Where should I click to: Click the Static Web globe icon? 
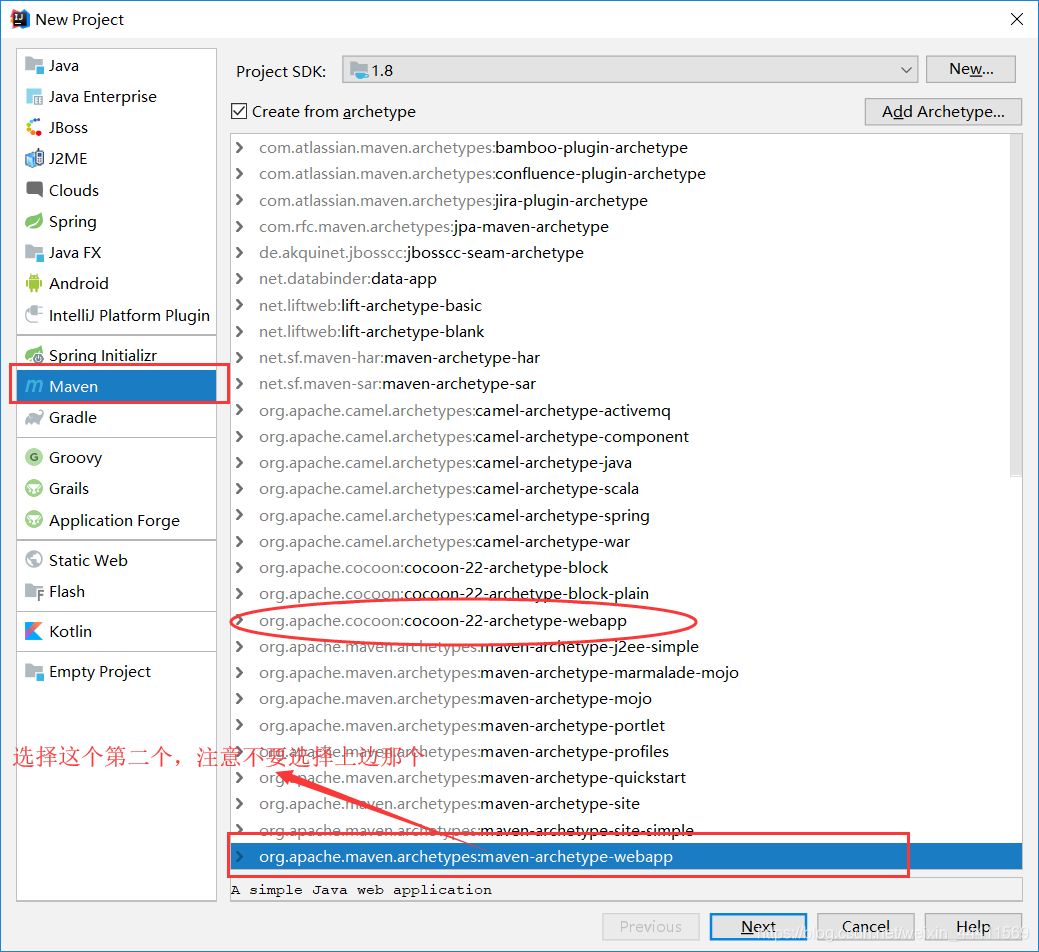coord(34,560)
